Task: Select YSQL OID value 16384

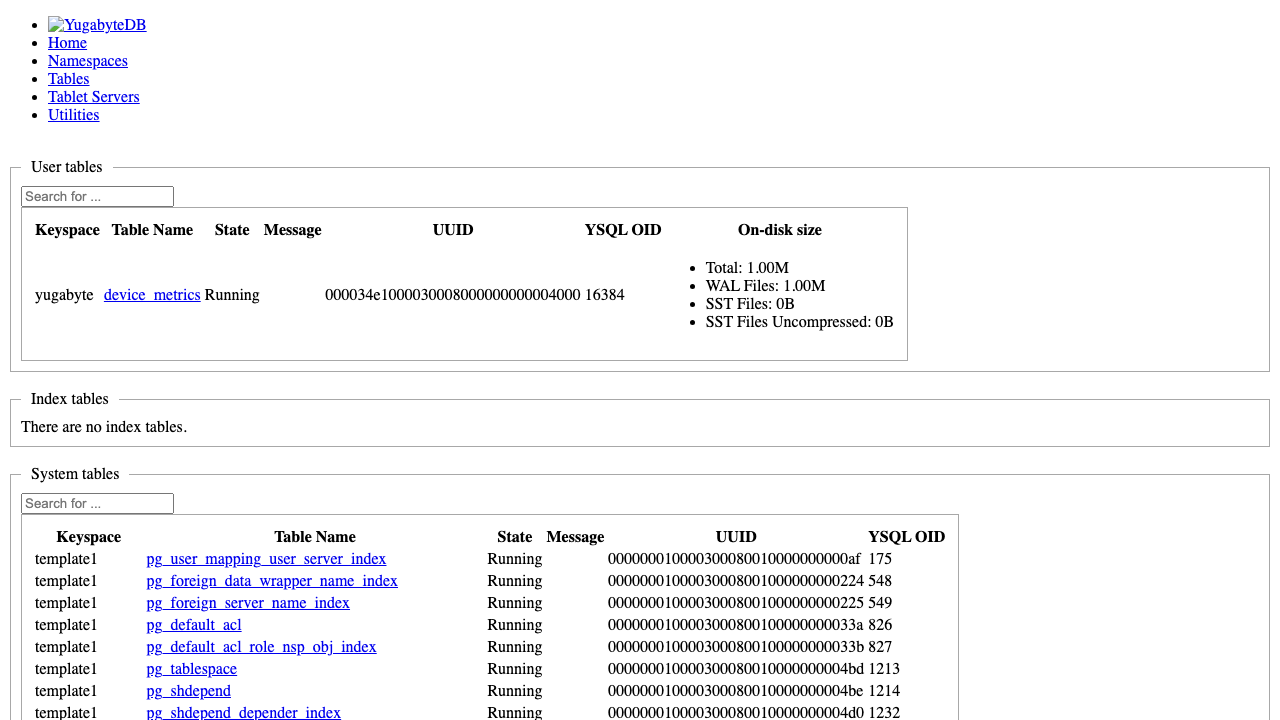Action: [x=605, y=295]
